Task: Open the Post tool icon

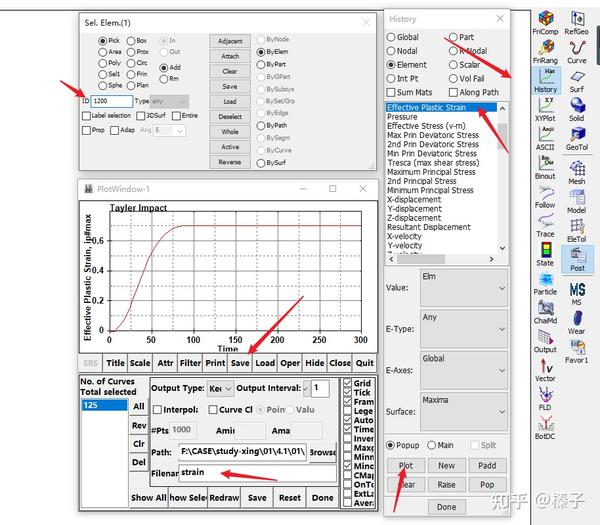Action: click(577, 259)
